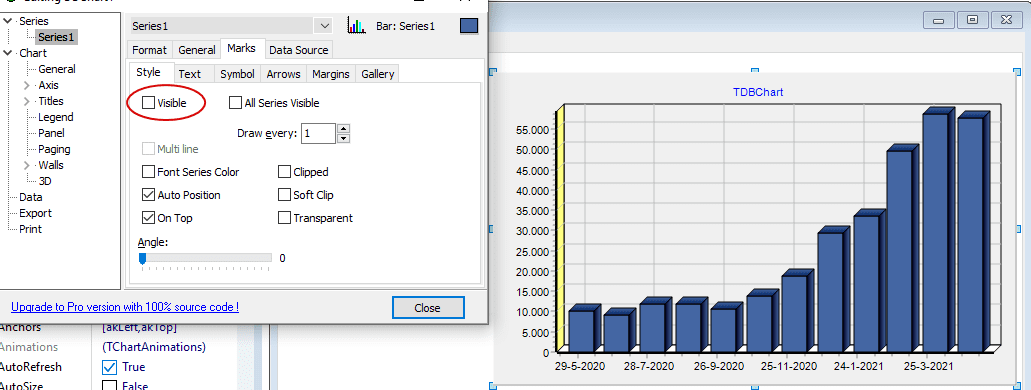Decrease the Draw every value

(x=343, y=138)
